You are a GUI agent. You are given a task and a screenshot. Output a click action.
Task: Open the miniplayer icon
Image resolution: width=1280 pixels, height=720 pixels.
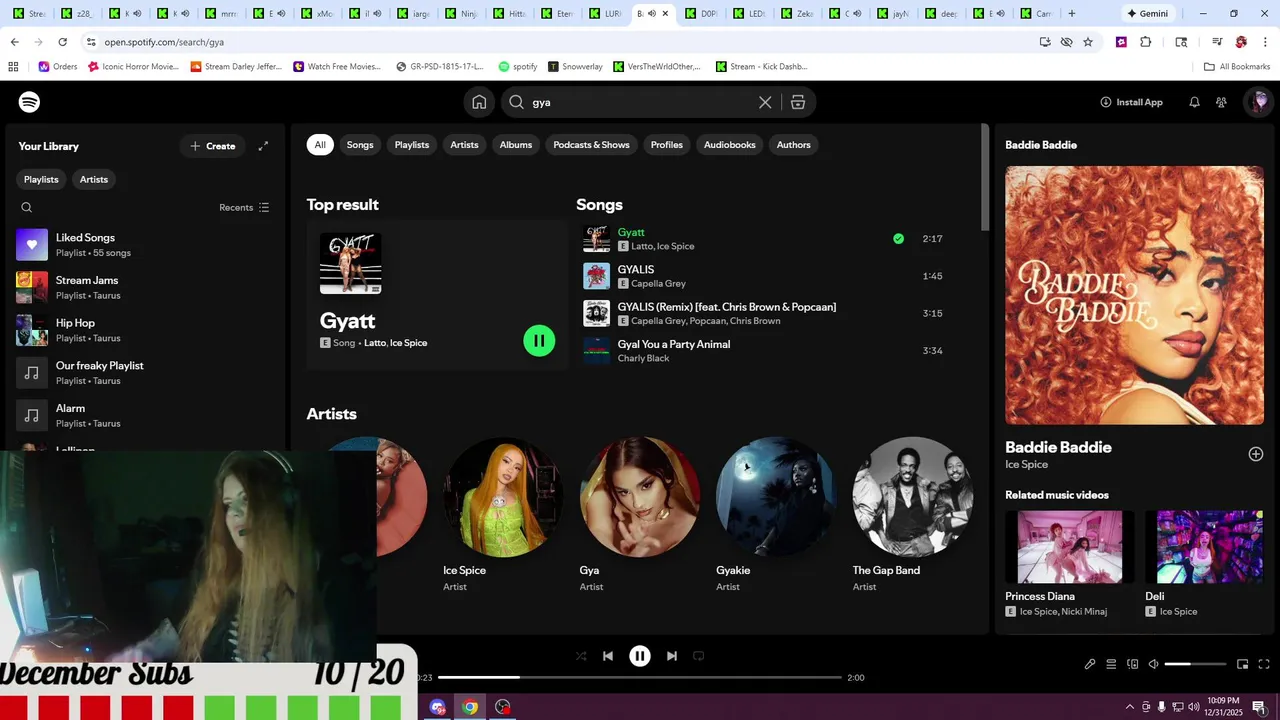[1242, 664]
